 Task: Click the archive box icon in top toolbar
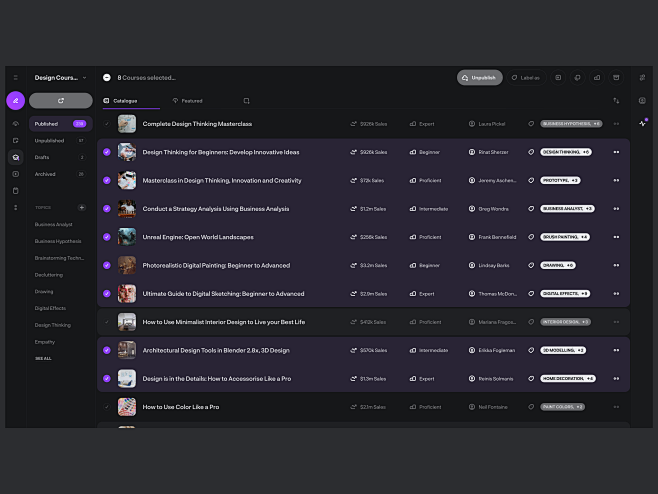coord(616,77)
